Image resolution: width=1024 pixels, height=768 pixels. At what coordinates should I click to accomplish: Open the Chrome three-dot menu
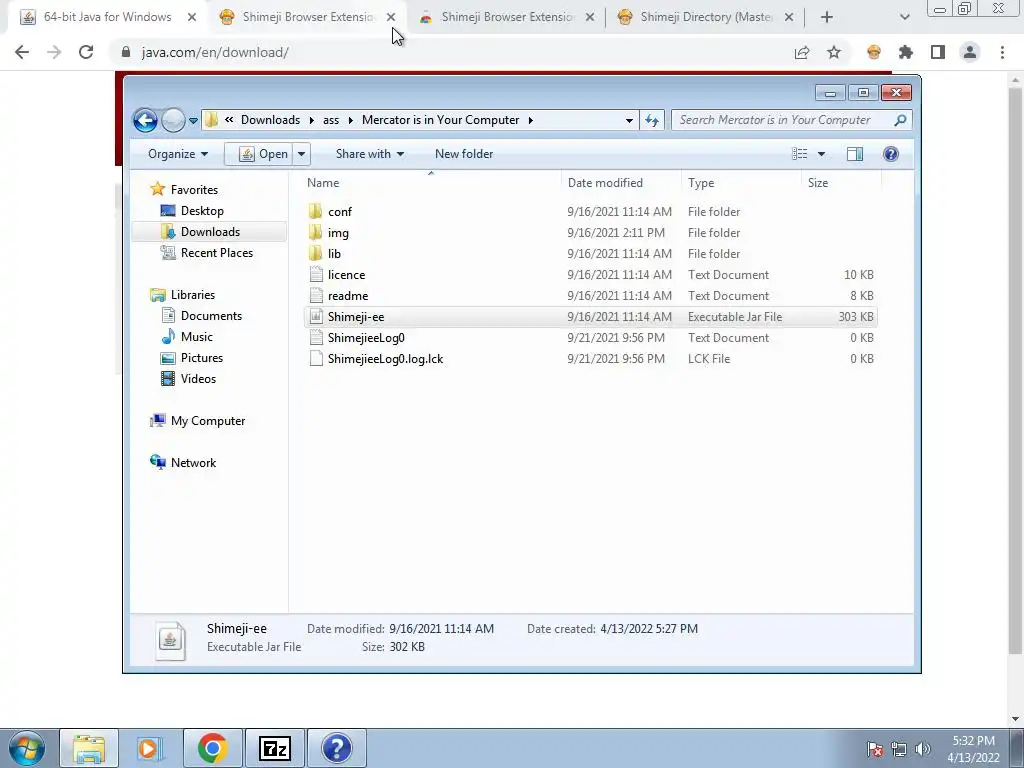pos(1002,52)
